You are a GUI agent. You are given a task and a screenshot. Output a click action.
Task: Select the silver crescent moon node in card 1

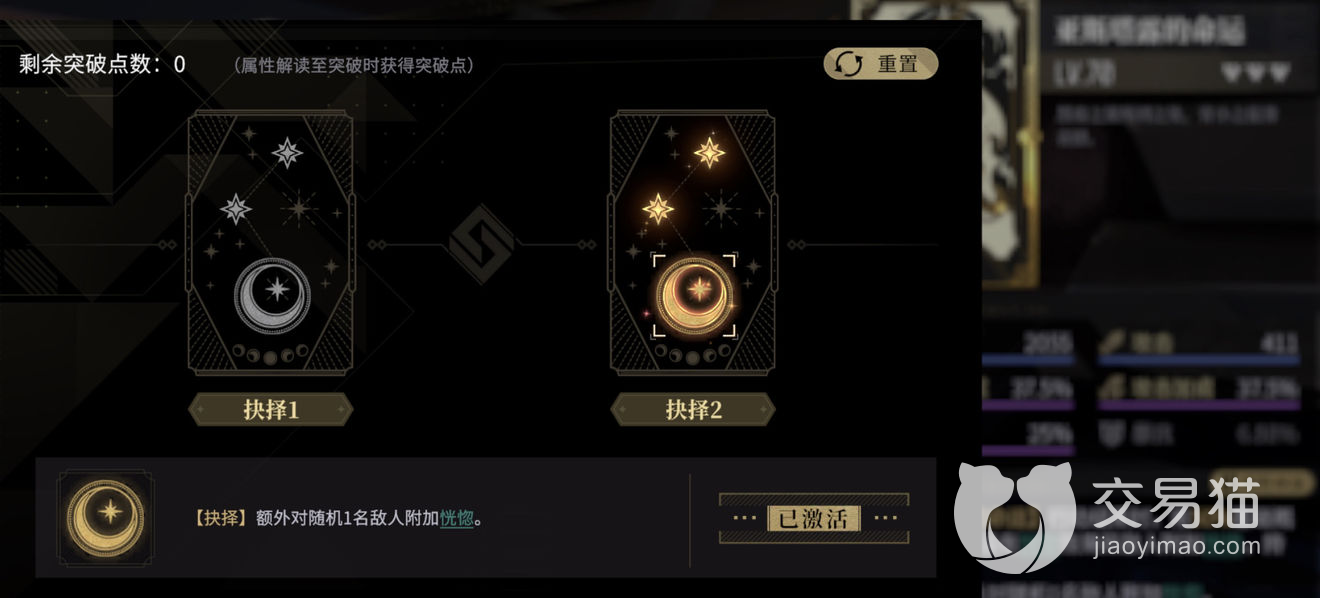click(272, 294)
